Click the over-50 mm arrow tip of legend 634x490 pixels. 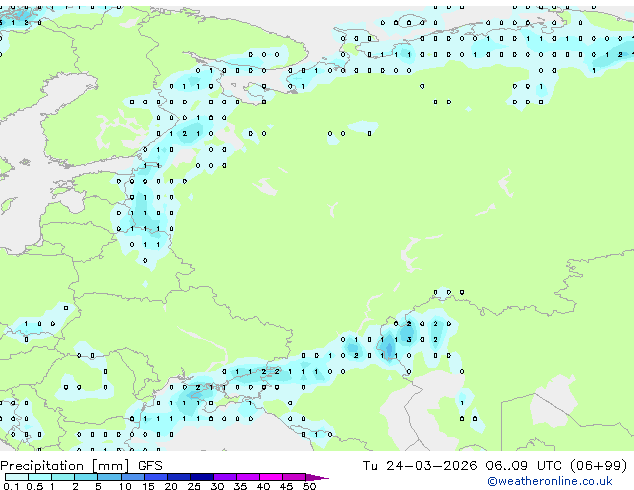click(x=317, y=477)
